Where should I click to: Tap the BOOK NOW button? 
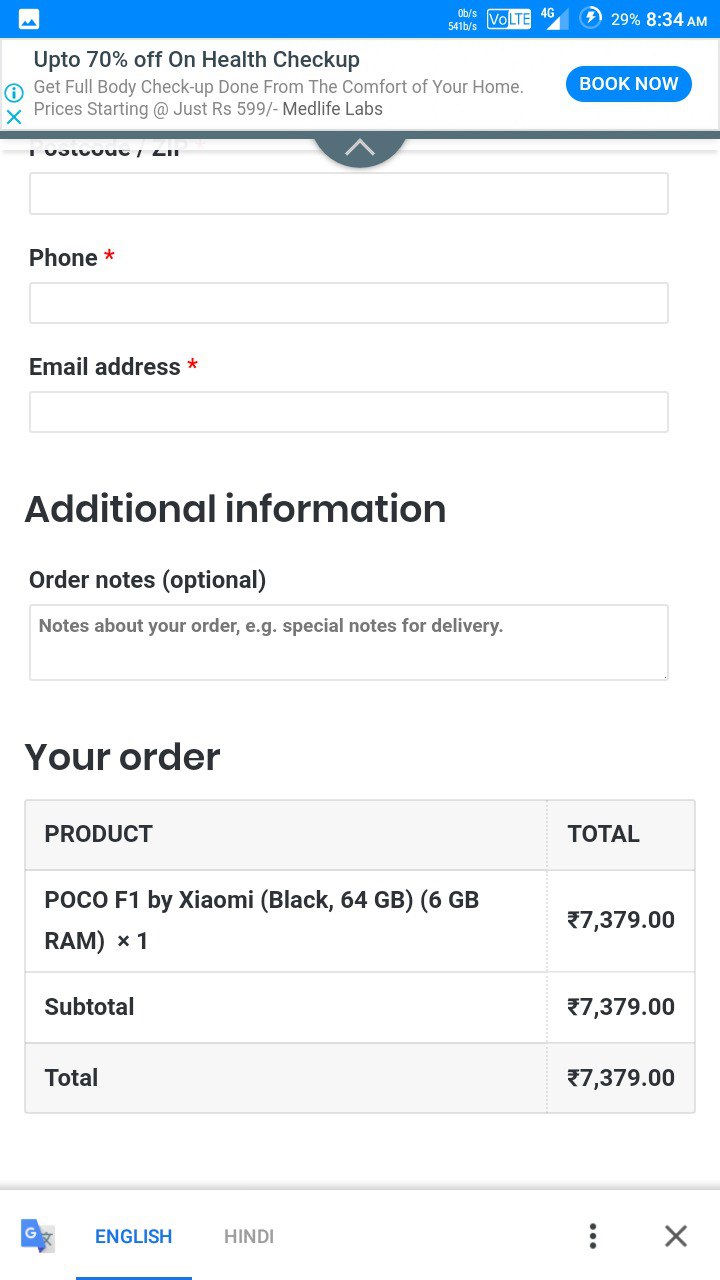(x=629, y=84)
